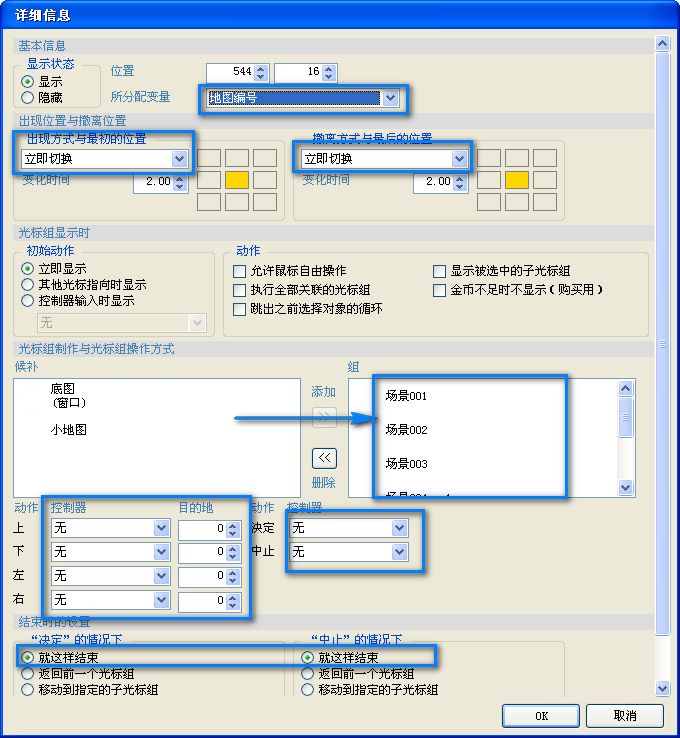Viewport: 680px width, 738px height.
Task: Open the 下 controller dropdown
Action: tap(161, 552)
